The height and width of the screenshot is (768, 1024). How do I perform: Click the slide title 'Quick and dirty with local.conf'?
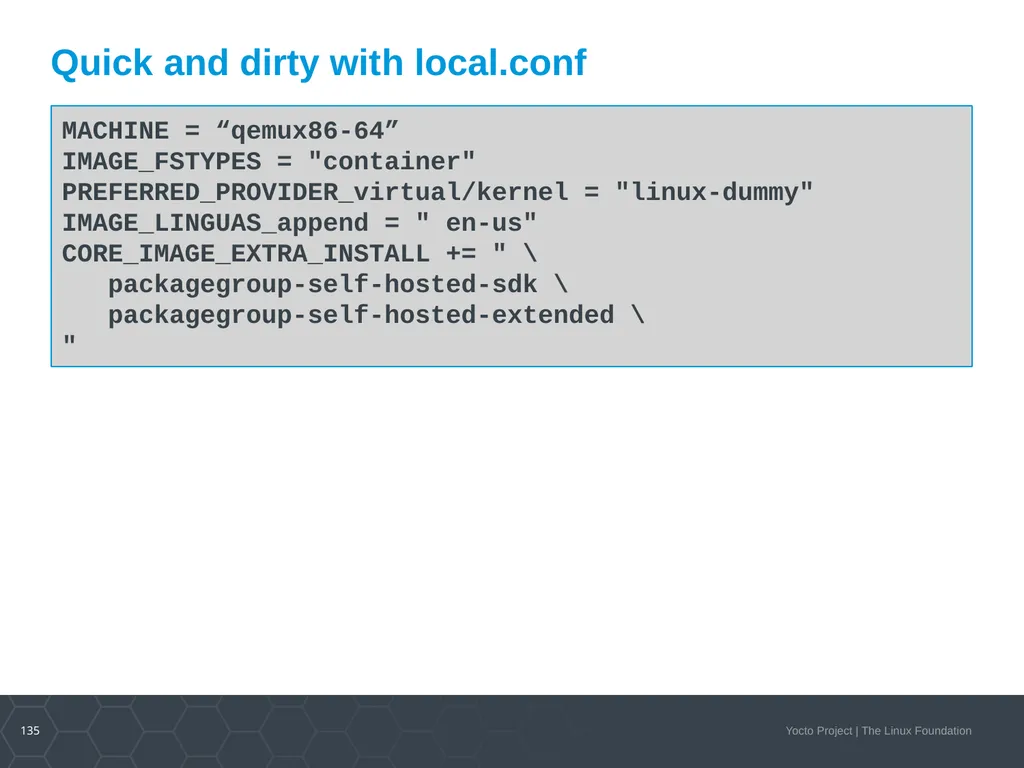click(319, 63)
